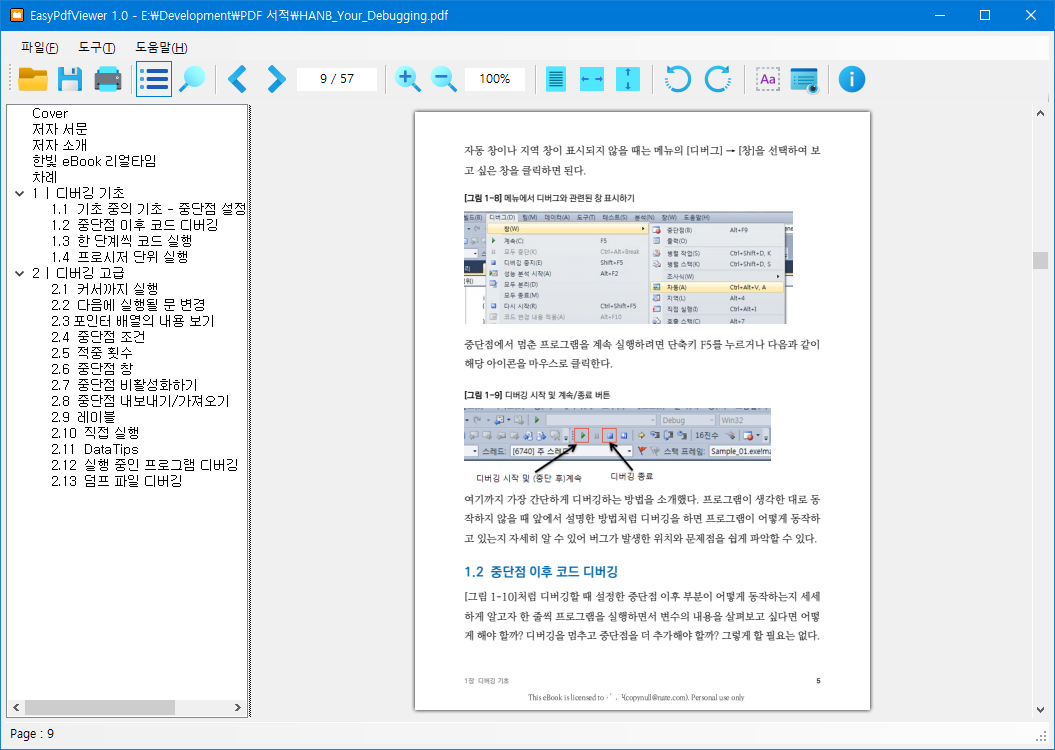Click the 그림 1-8 menu screenshot image

click(x=628, y=267)
